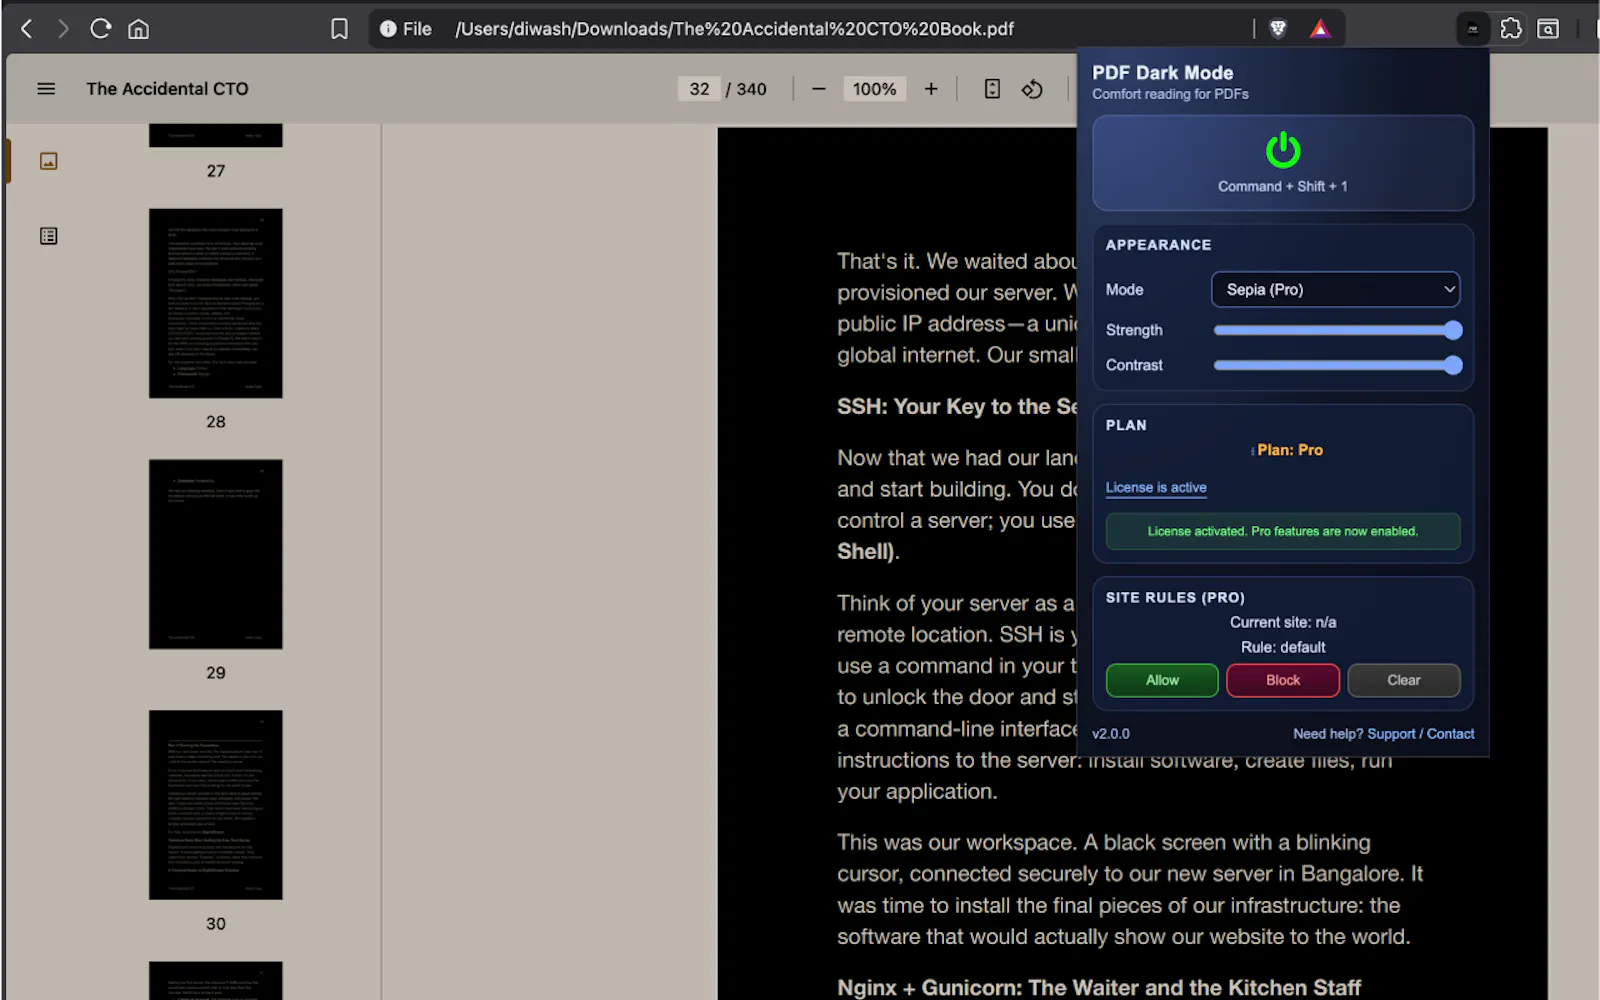Image resolution: width=1600 pixels, height=1000 pixels.
Task: Bookmark this PDF with the bookmark icon
Action: click(x=339, y=29)
